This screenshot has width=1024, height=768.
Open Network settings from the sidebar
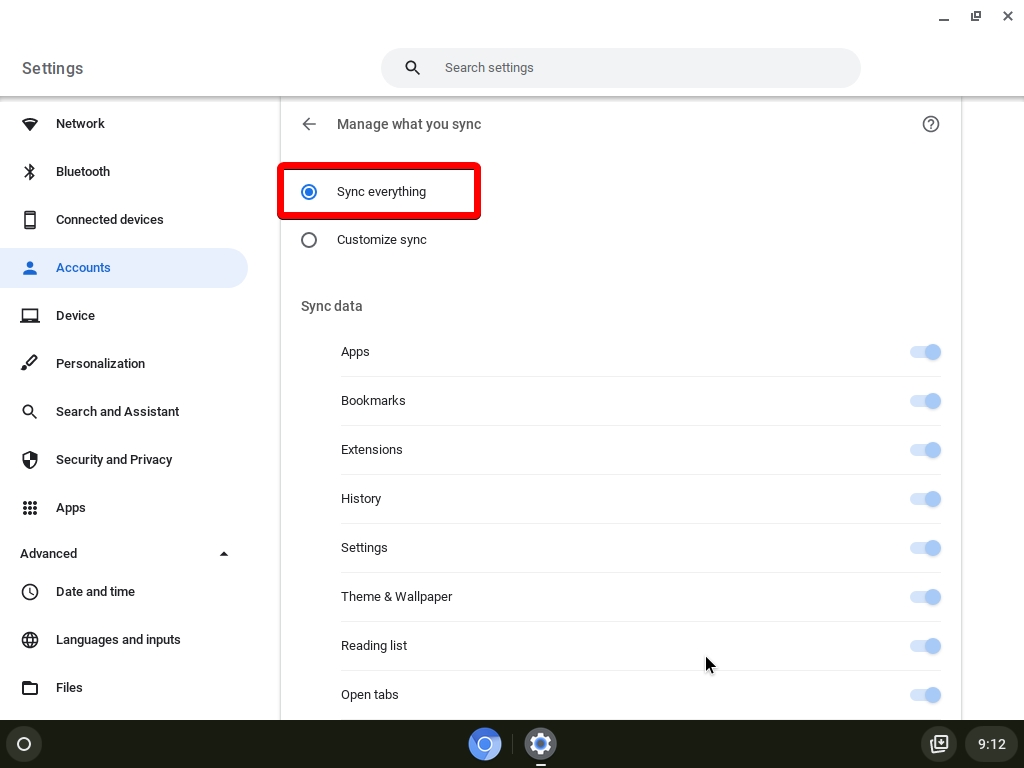(x=80, y=123)
